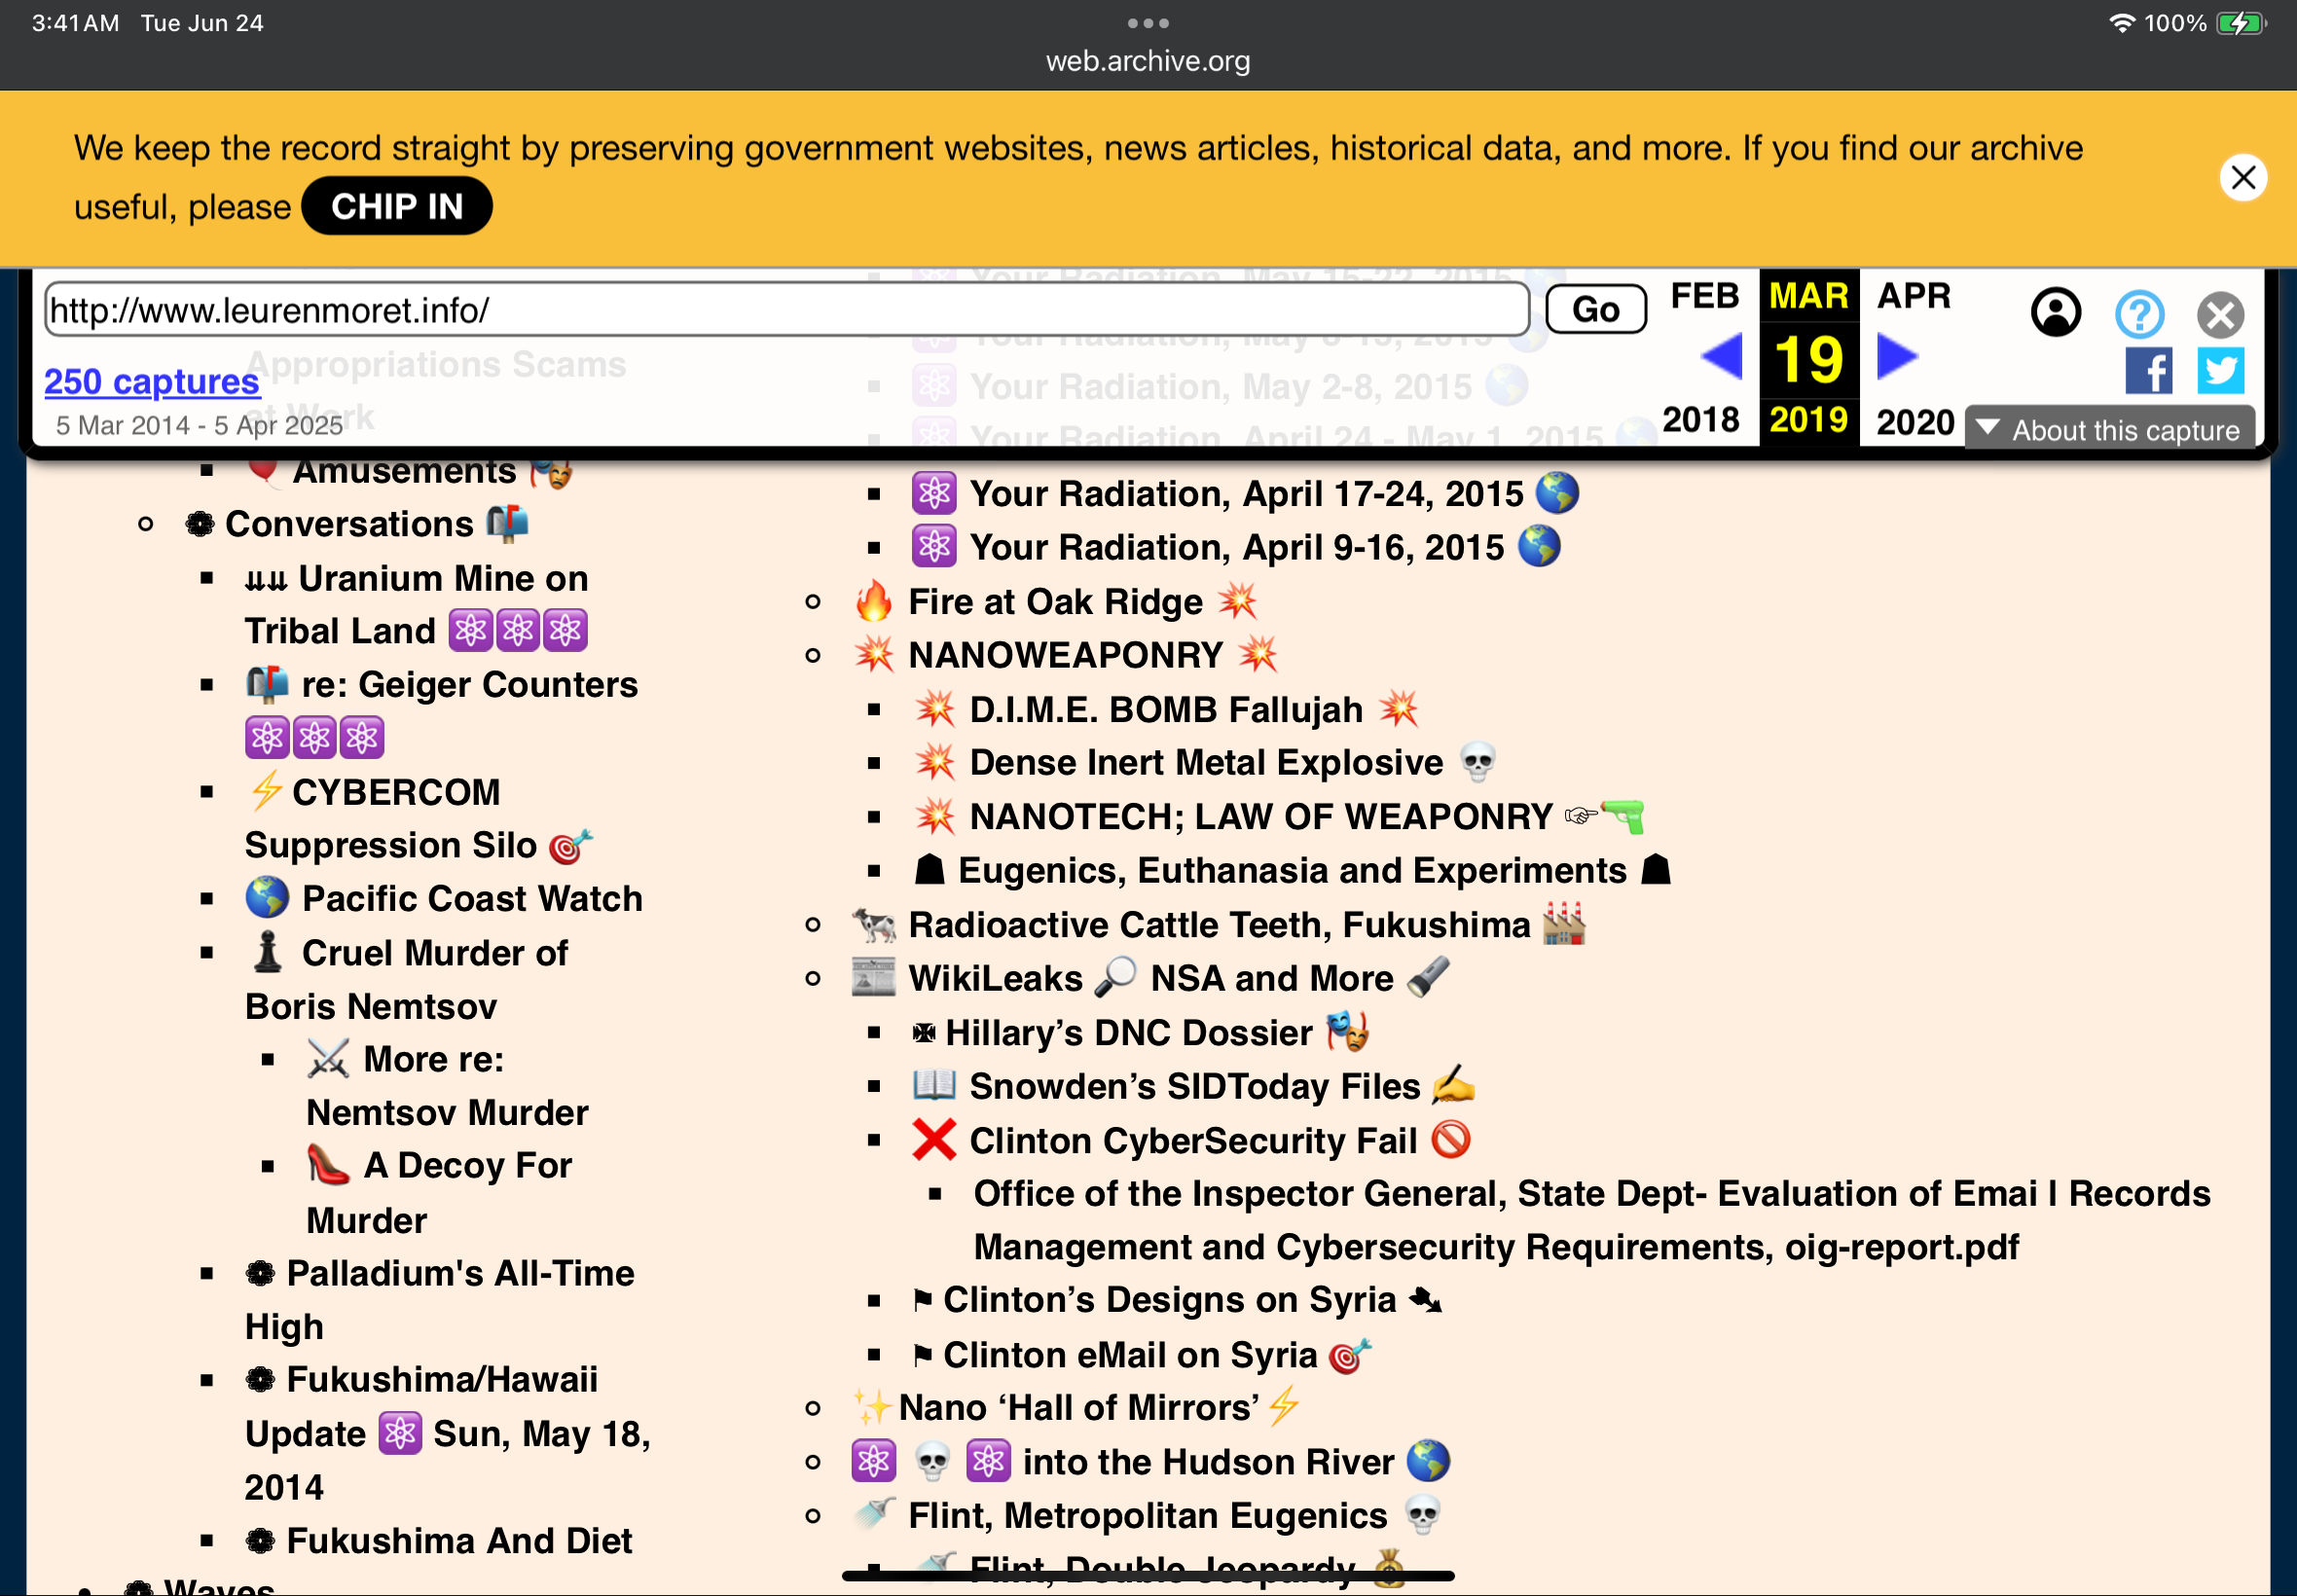
Task: Click the Wayback Machine URL input field
Action: (787, 310)
